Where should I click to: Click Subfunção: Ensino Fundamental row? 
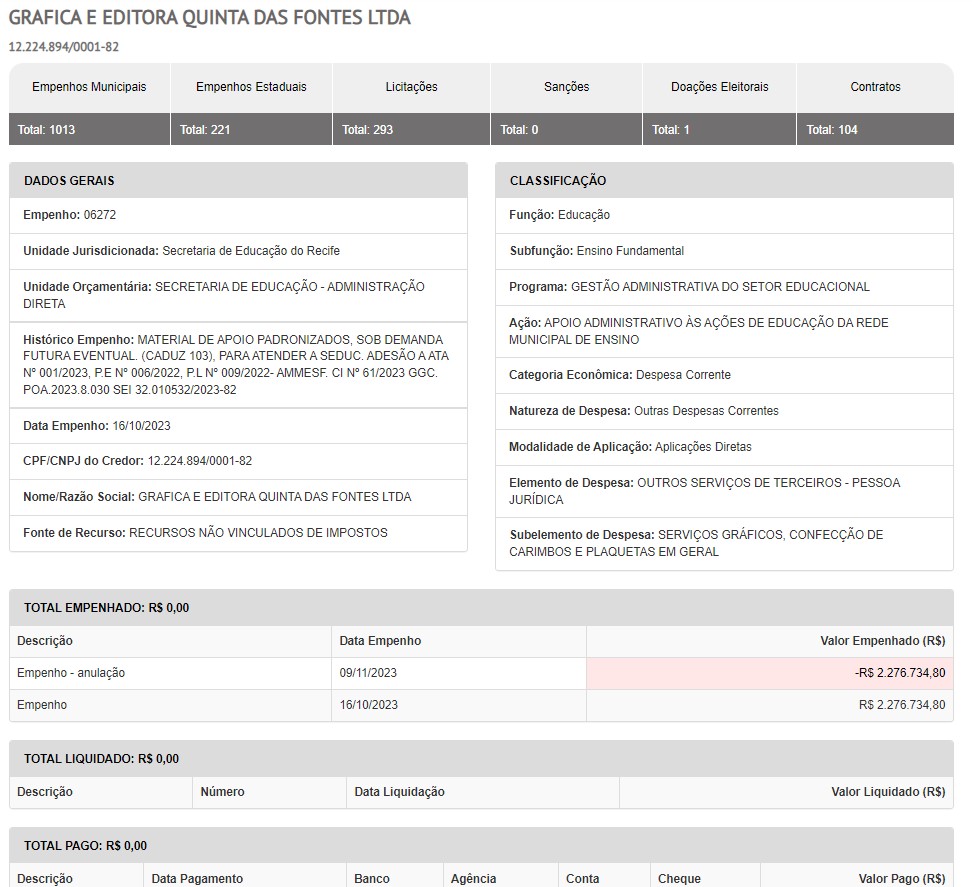(x=724, y=251)
